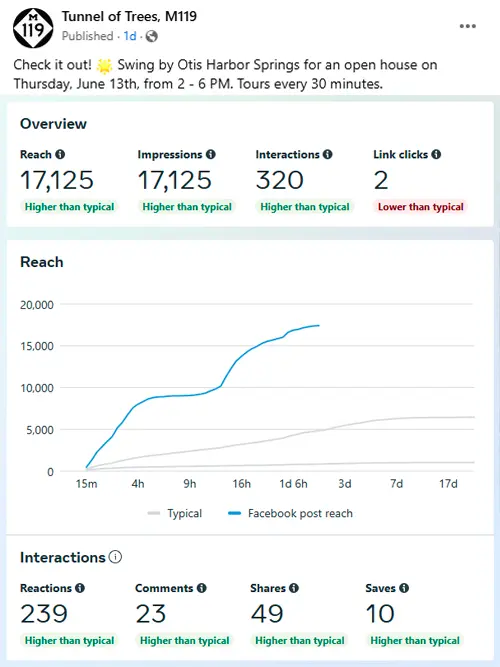The image size is (500, 667).
Task: Click the globe public audience icon
Action: tap(151, 37)
